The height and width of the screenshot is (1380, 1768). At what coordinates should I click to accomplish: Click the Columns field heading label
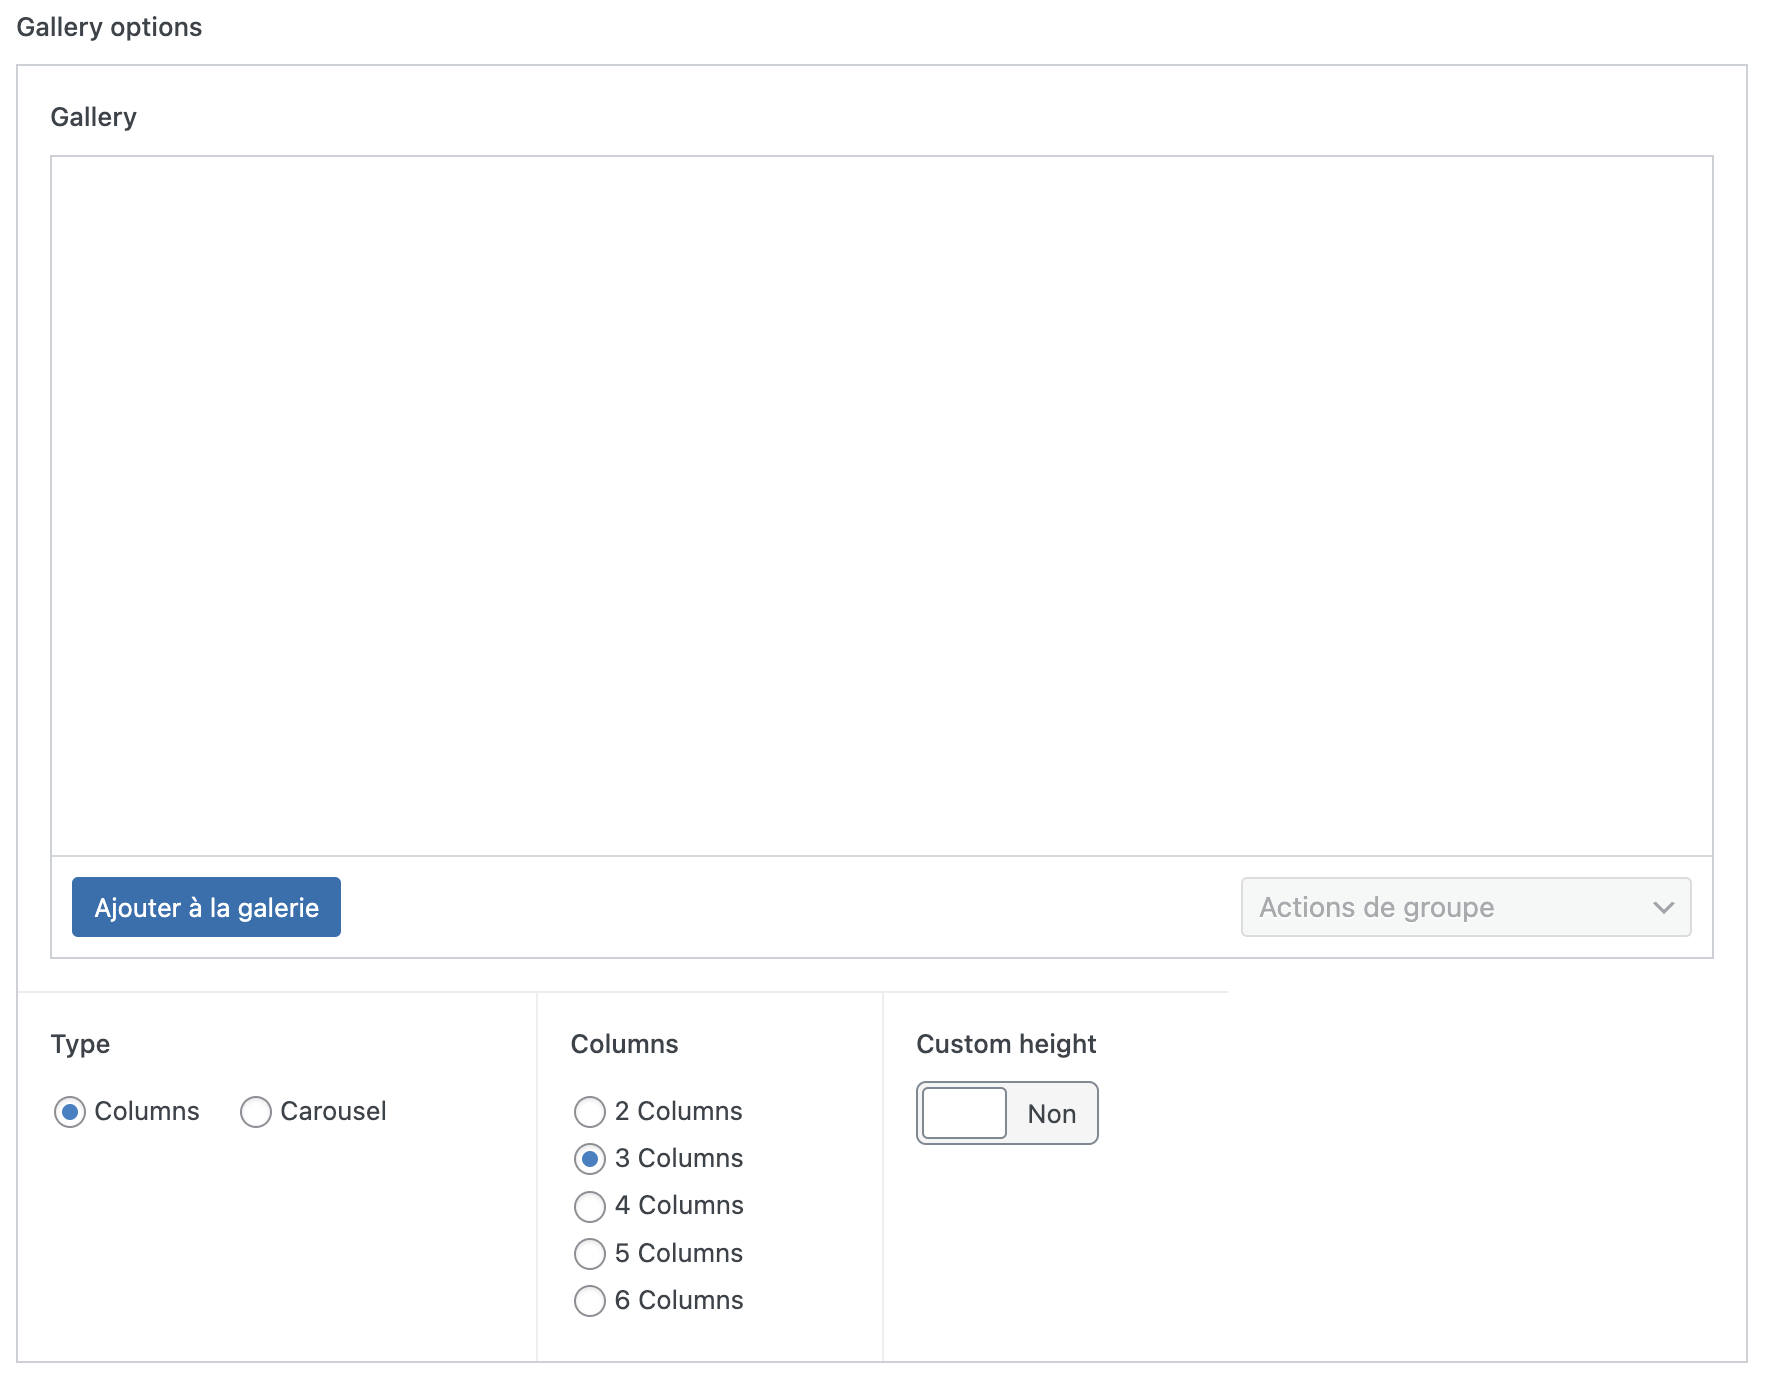[x=624, y=1044]
